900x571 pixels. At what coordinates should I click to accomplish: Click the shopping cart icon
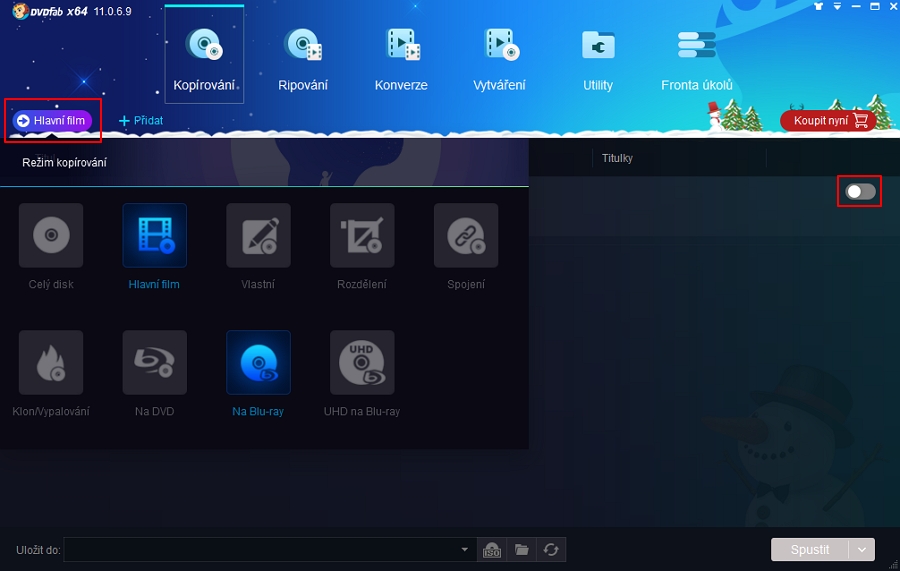(x=861, y=121)
